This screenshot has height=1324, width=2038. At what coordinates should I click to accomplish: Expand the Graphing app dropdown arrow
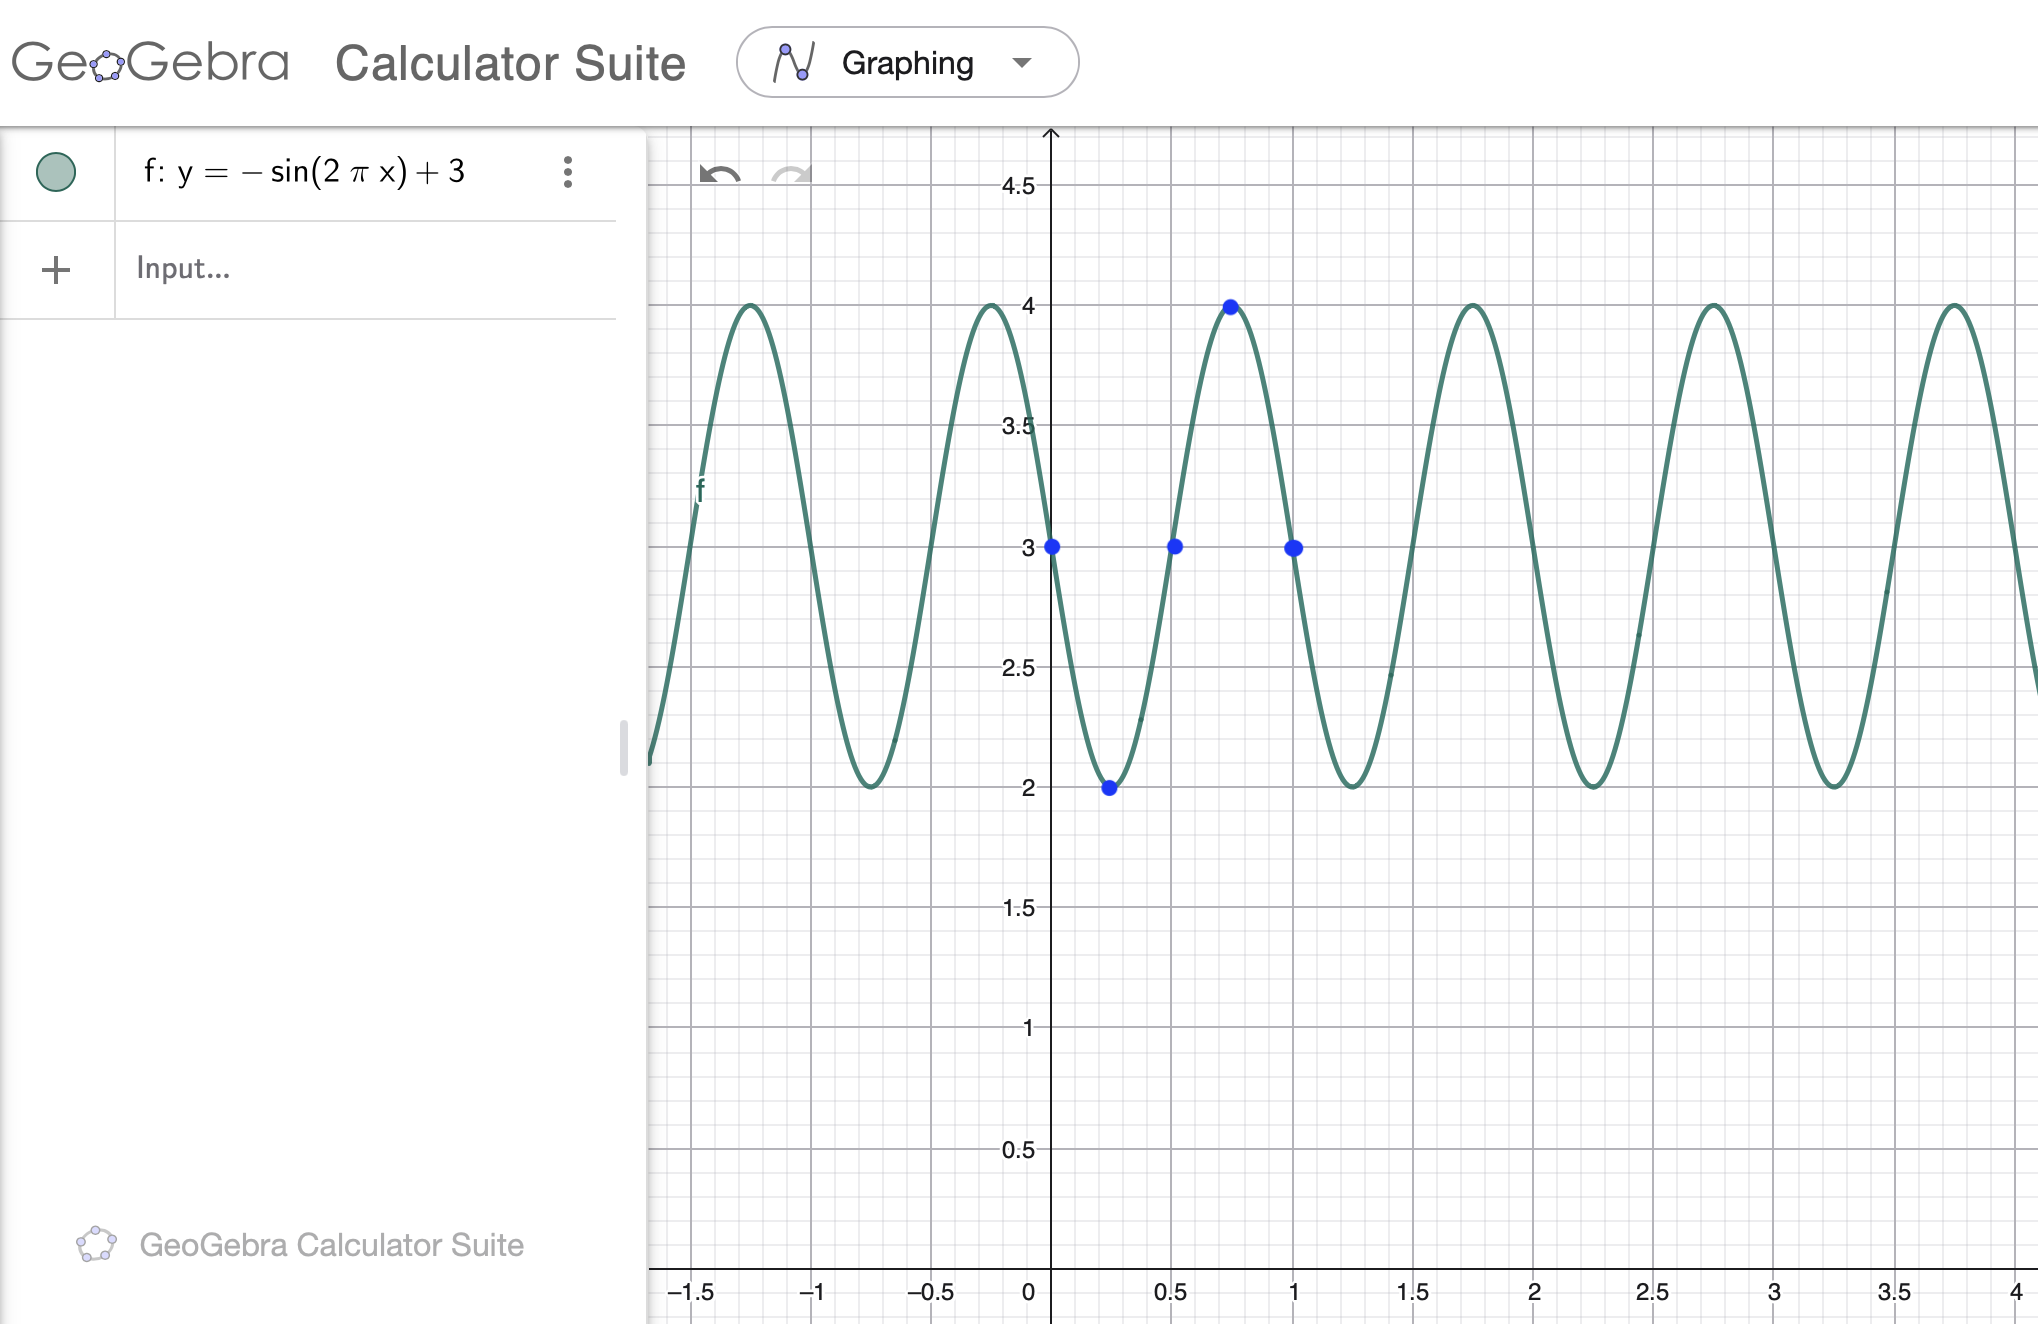coord(1021,63)
